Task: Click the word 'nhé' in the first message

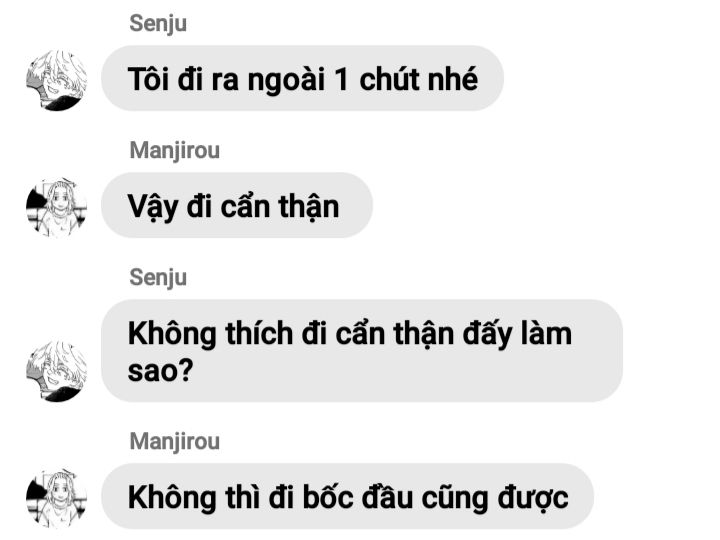Action: (453, 79)
